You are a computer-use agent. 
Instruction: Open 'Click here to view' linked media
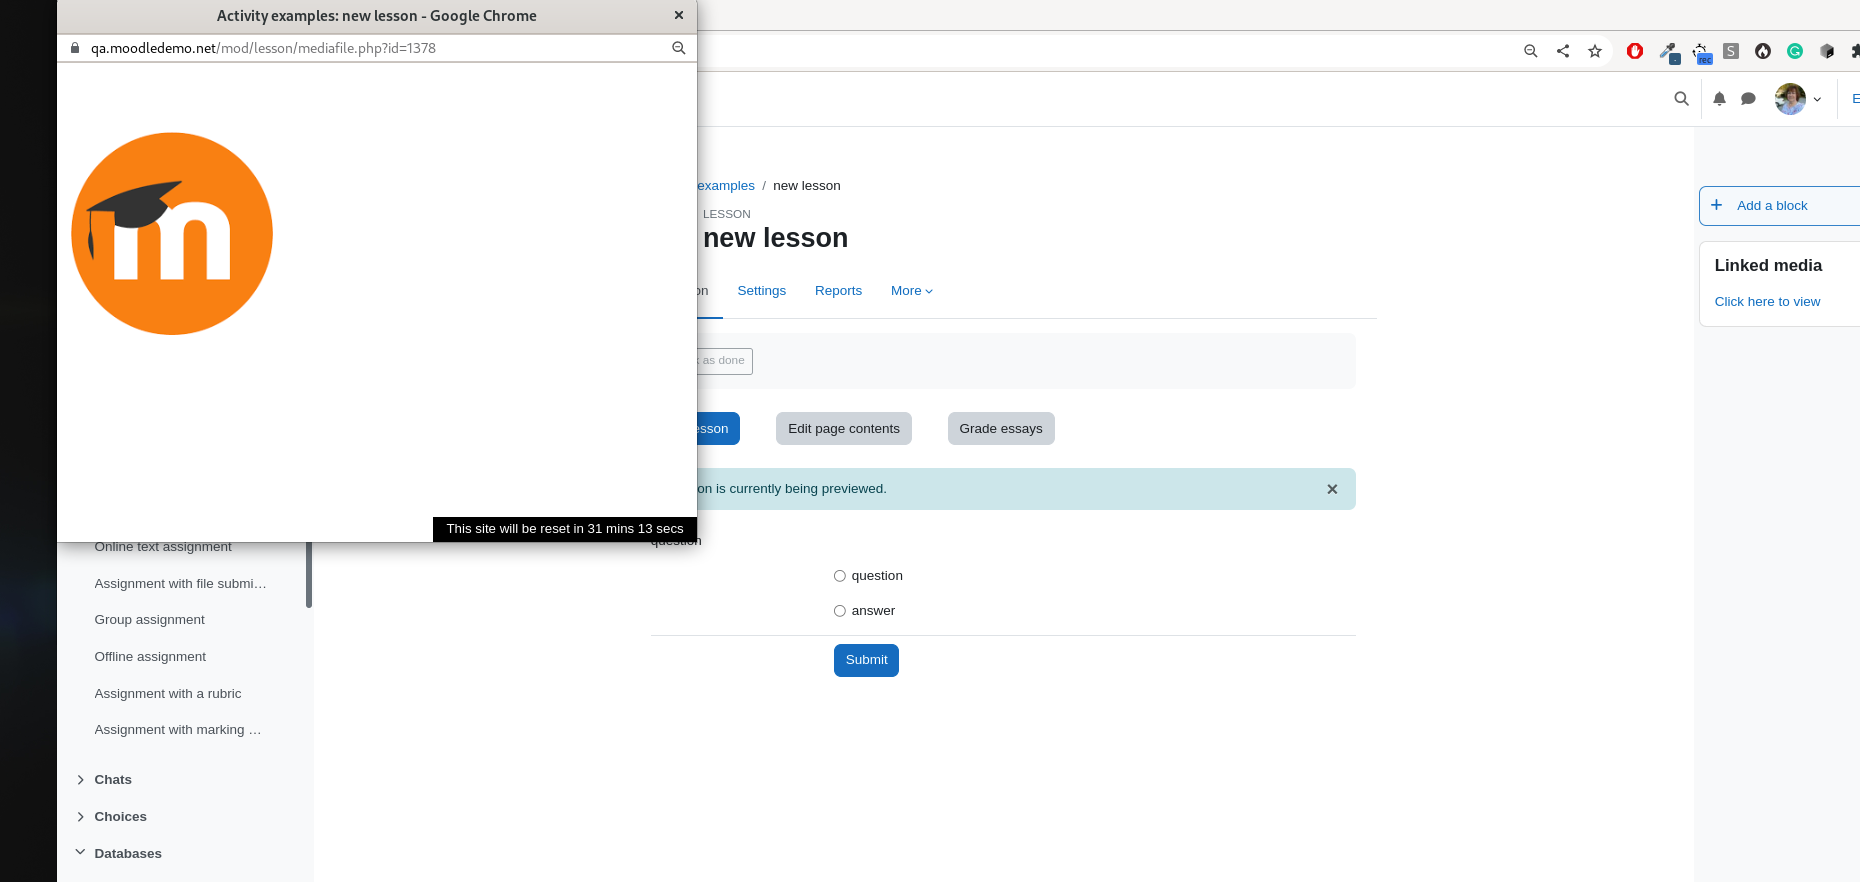click(x=1767, y=302)
